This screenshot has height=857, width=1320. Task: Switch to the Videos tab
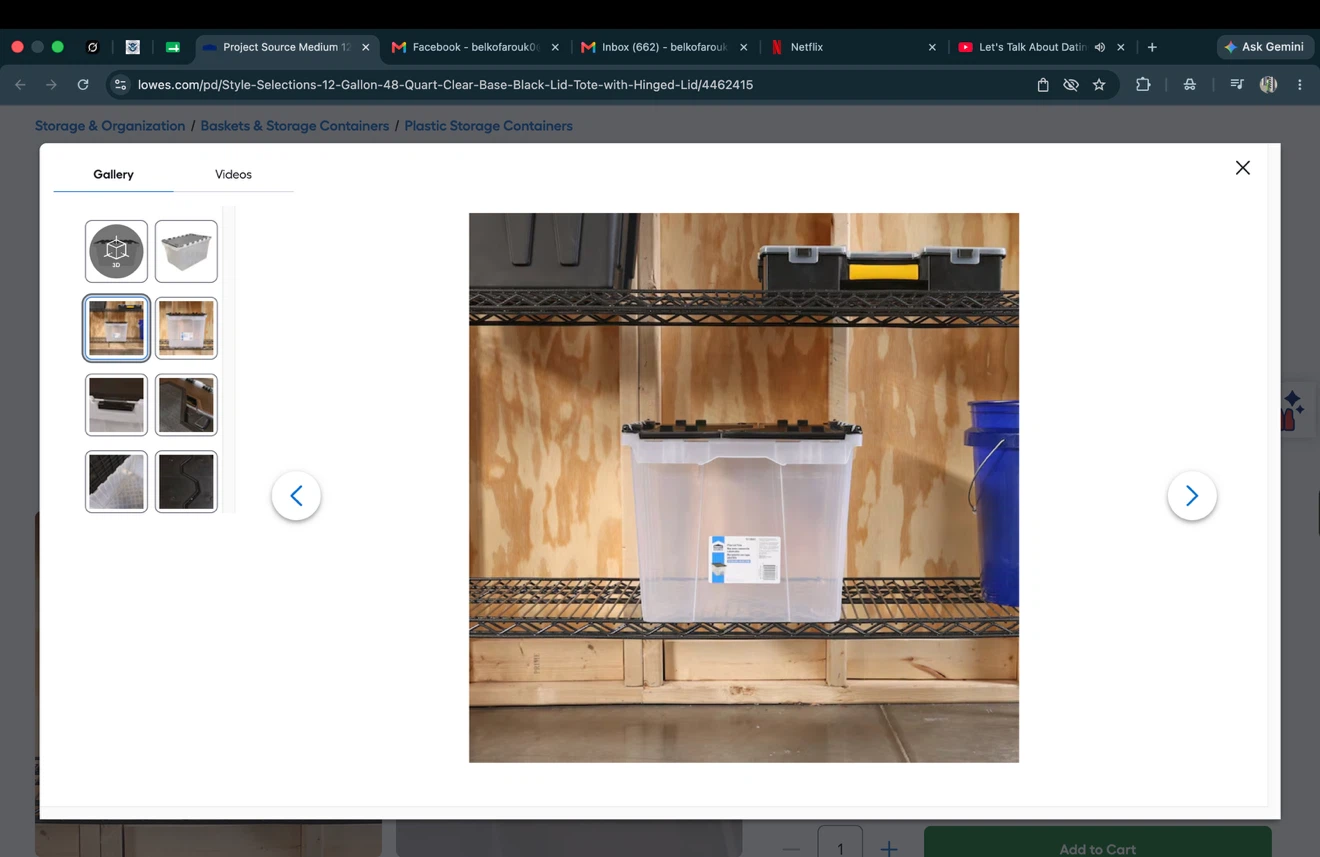pyautogui.click(x=233, y=174)
